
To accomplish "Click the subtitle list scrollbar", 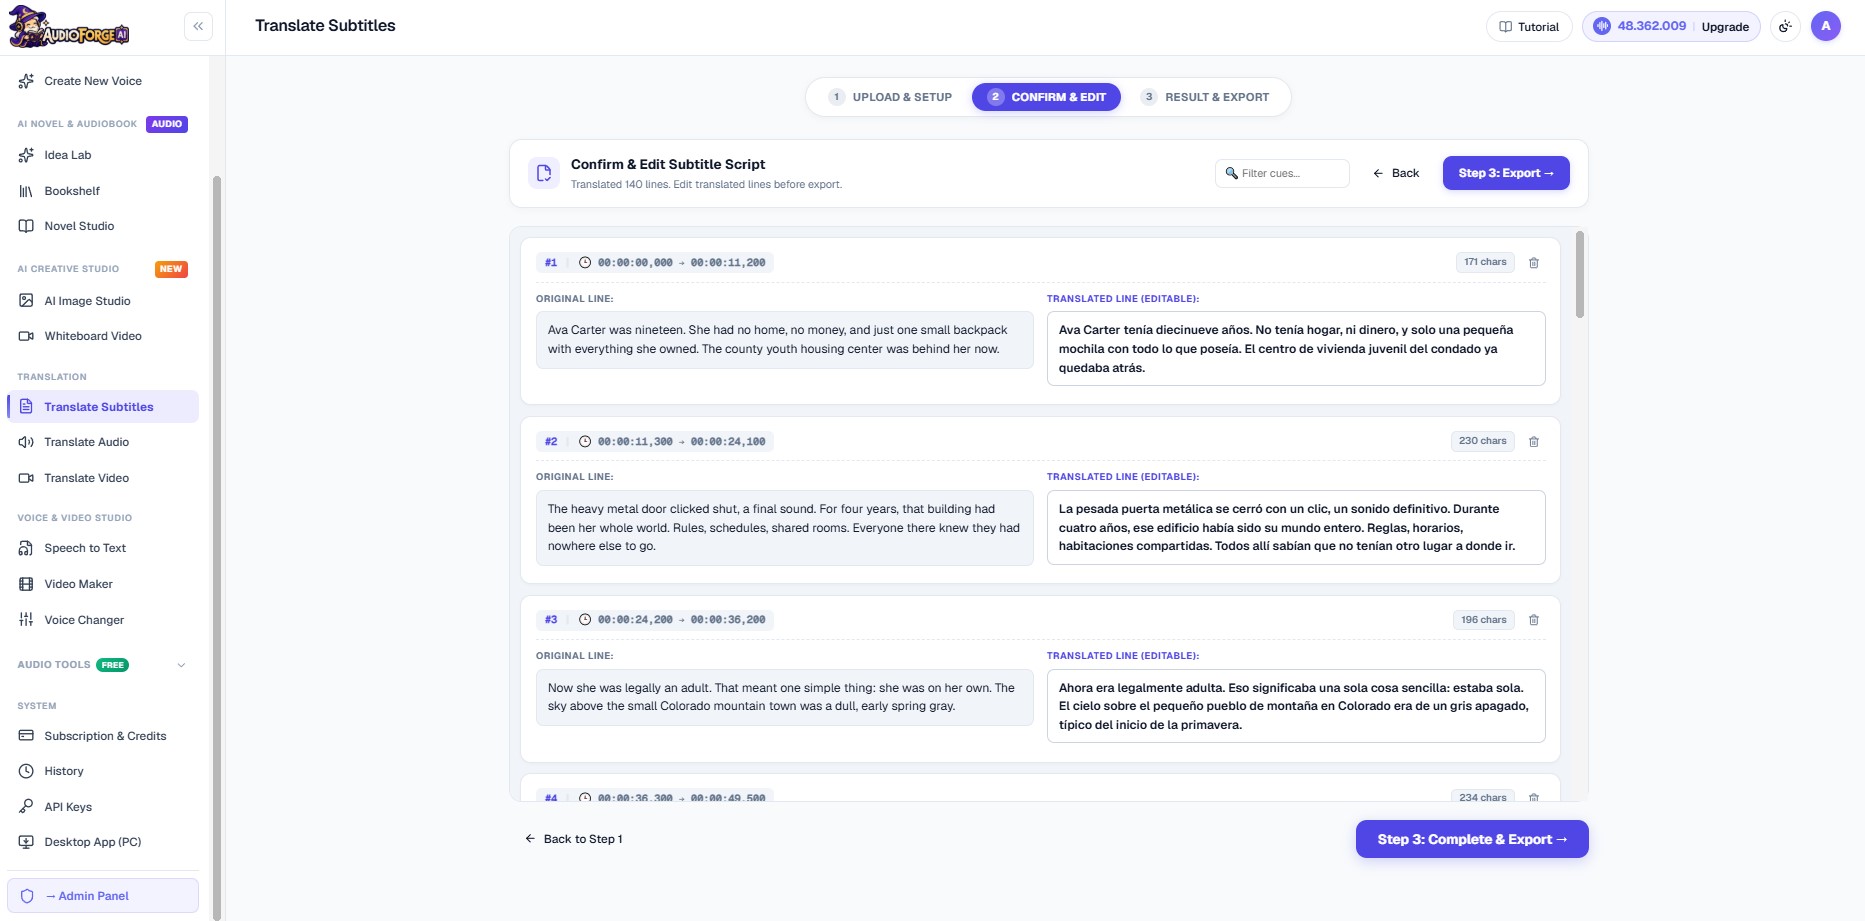I will tap(1580, 275).
